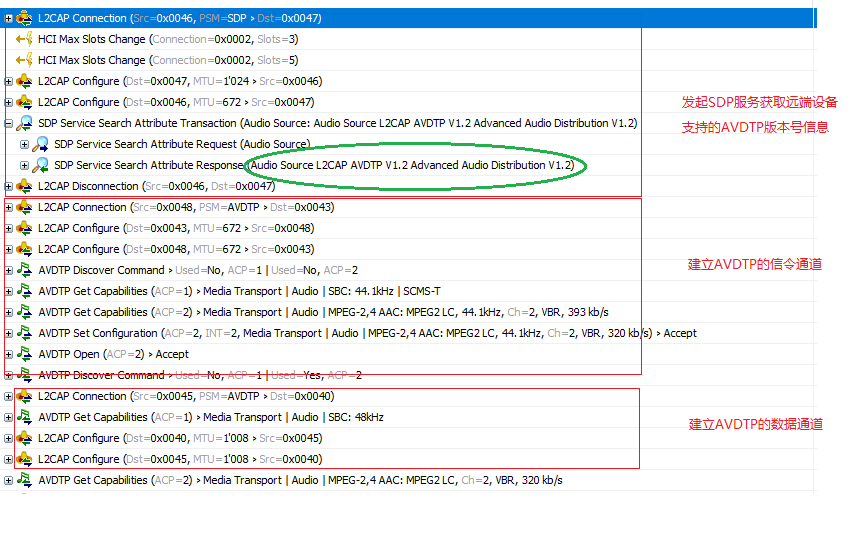The height and width of the screenshot is (533, 853).
Task: Click L2CAP Connection PSM=SDP row icon
Action: pyautogui.click(x=24, y=18)
